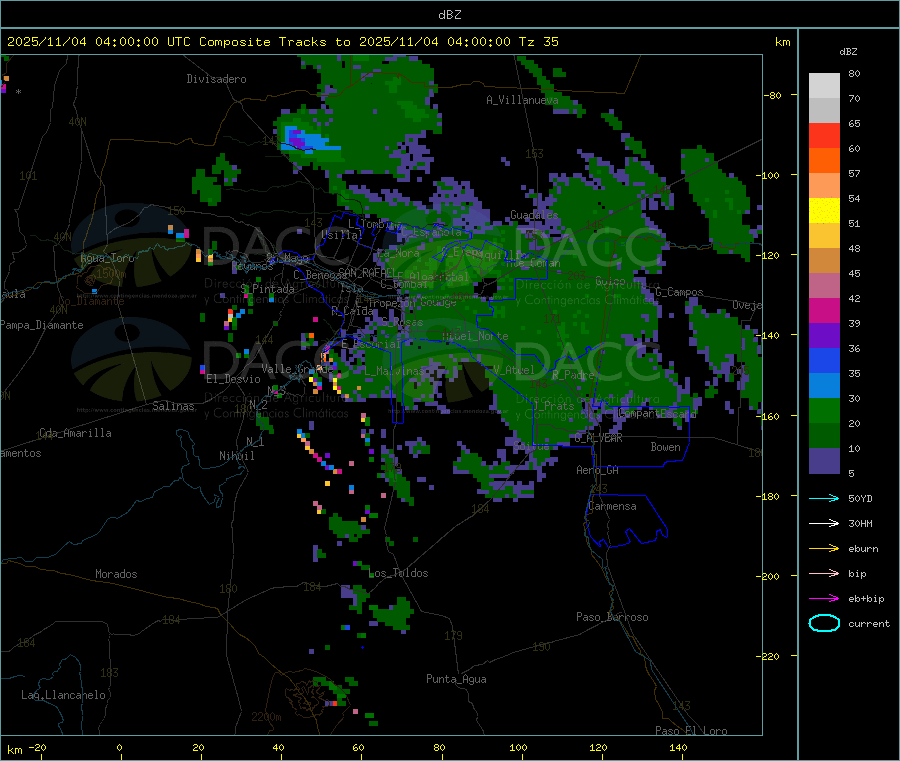The width and height of the screenshot is (900, 761).
Task: Click the Paso_El_Loro map label
Action: pyautogui.click(x=691, y=731)
